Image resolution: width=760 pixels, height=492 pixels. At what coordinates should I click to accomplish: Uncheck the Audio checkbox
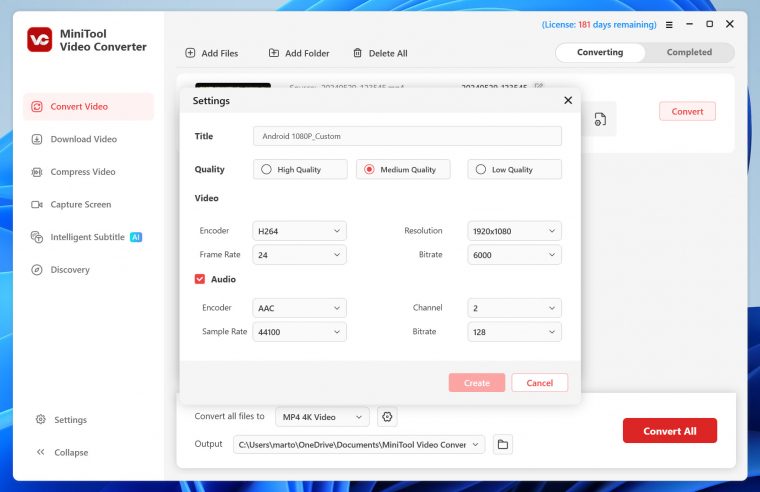tap(200, 279)
